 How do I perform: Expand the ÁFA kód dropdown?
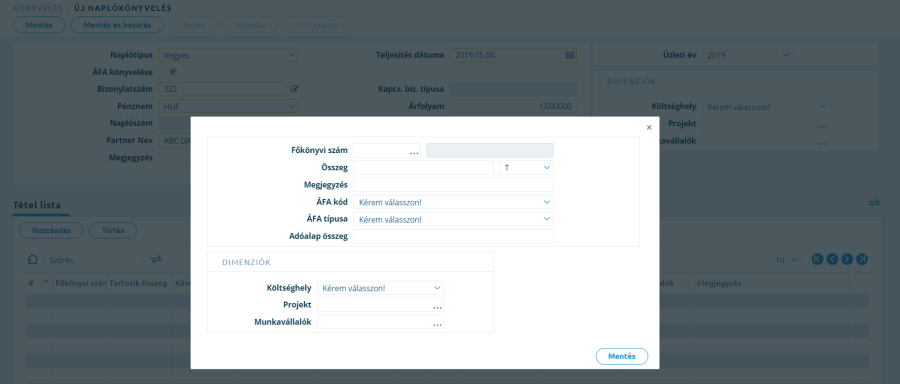pyautogui.click(x=453, y=202)
